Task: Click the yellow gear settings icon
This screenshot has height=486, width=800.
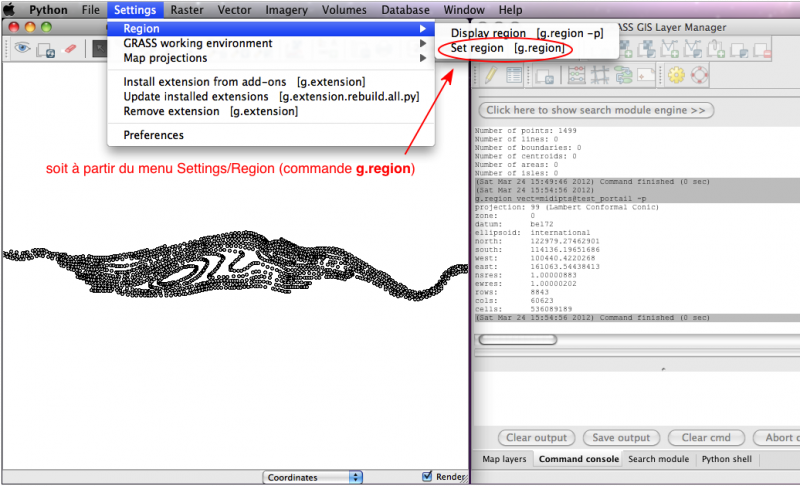Action: click(x=675, y=75)
